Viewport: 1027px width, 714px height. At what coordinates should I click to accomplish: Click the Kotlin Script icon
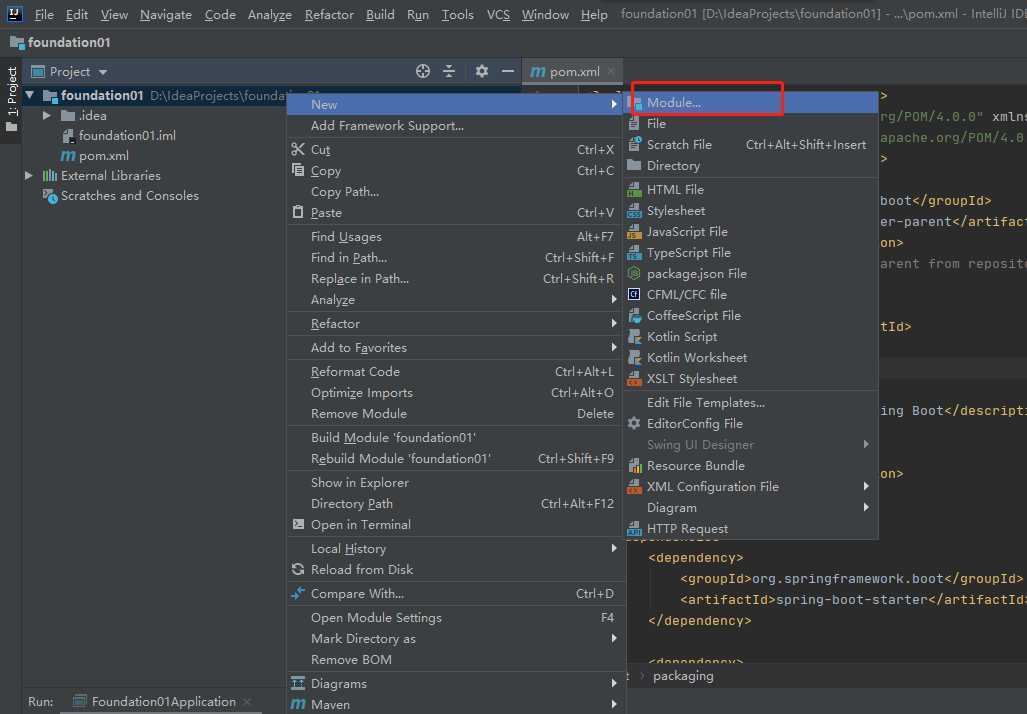click(634, 336)
